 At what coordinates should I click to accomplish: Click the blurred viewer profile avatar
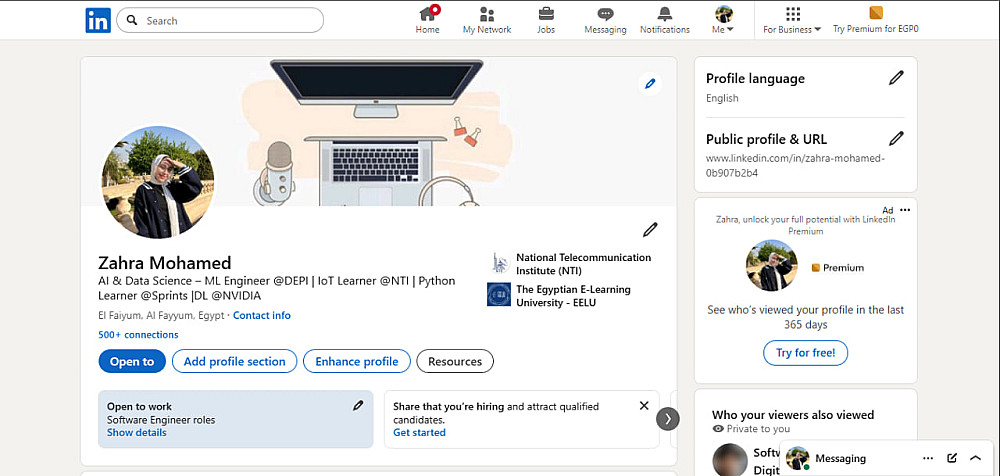(x=730, y=459)
